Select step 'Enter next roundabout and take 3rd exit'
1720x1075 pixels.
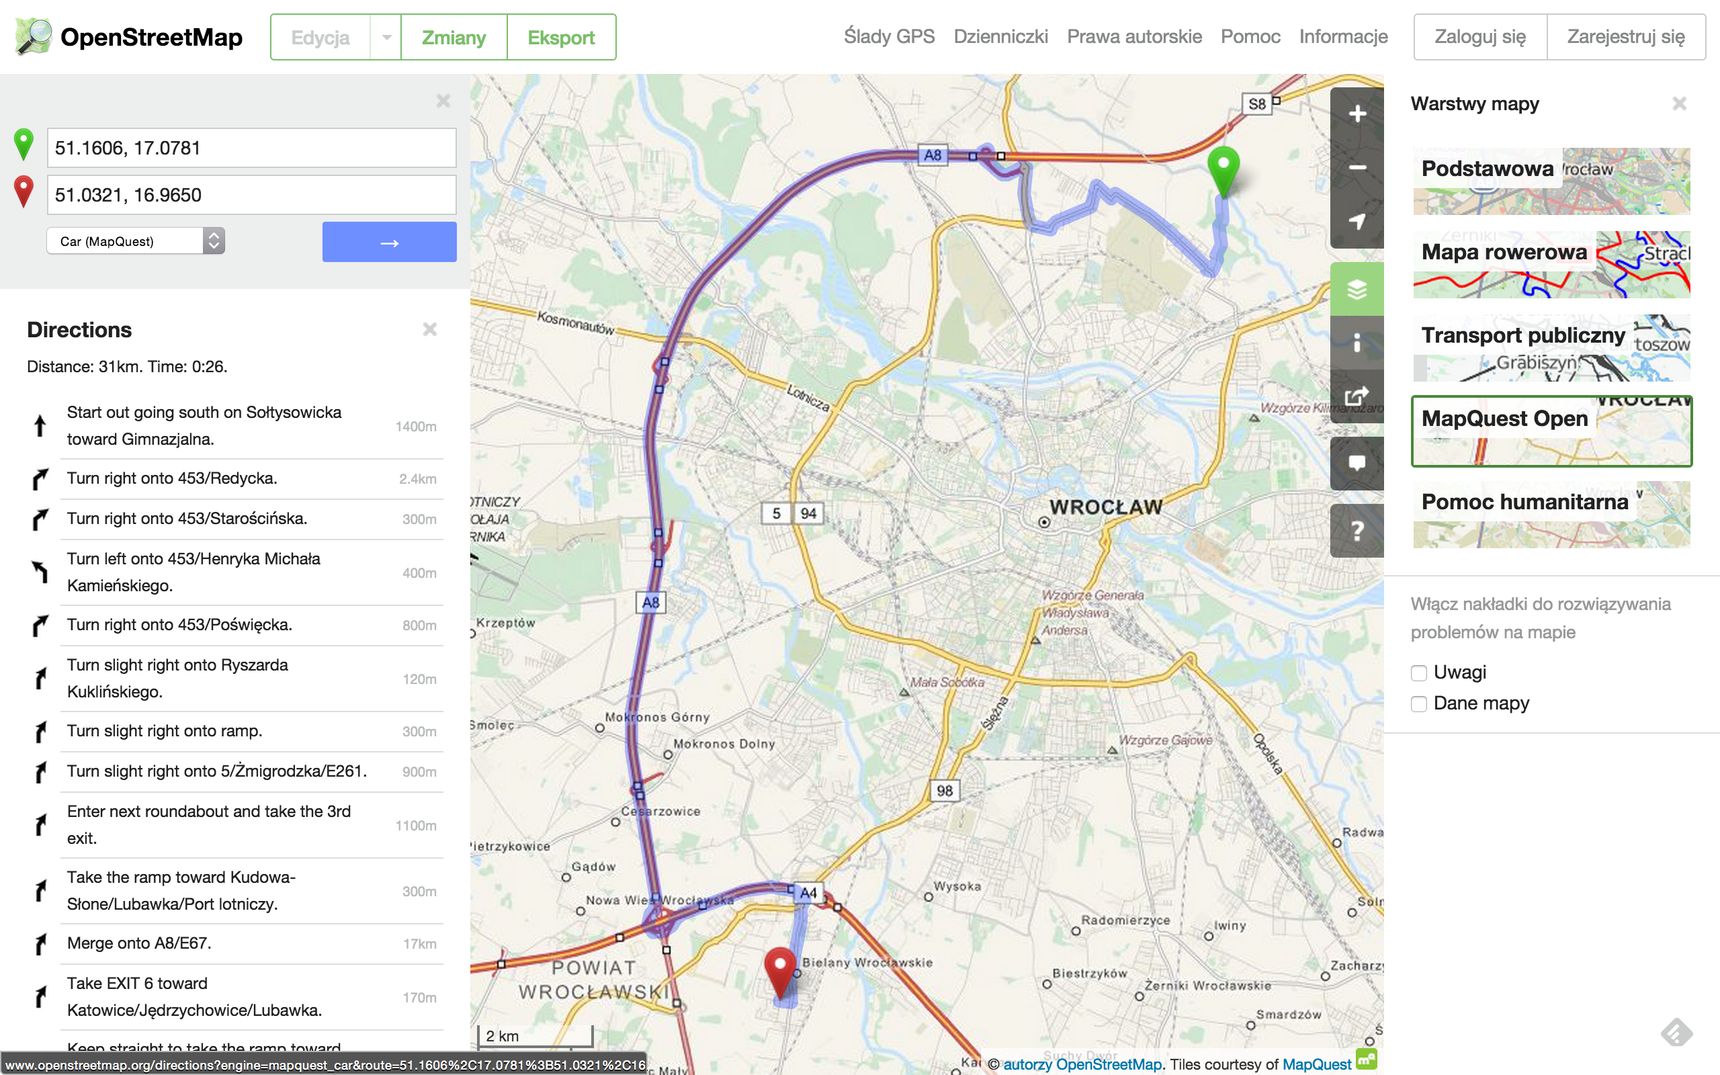tap(235, 825)
